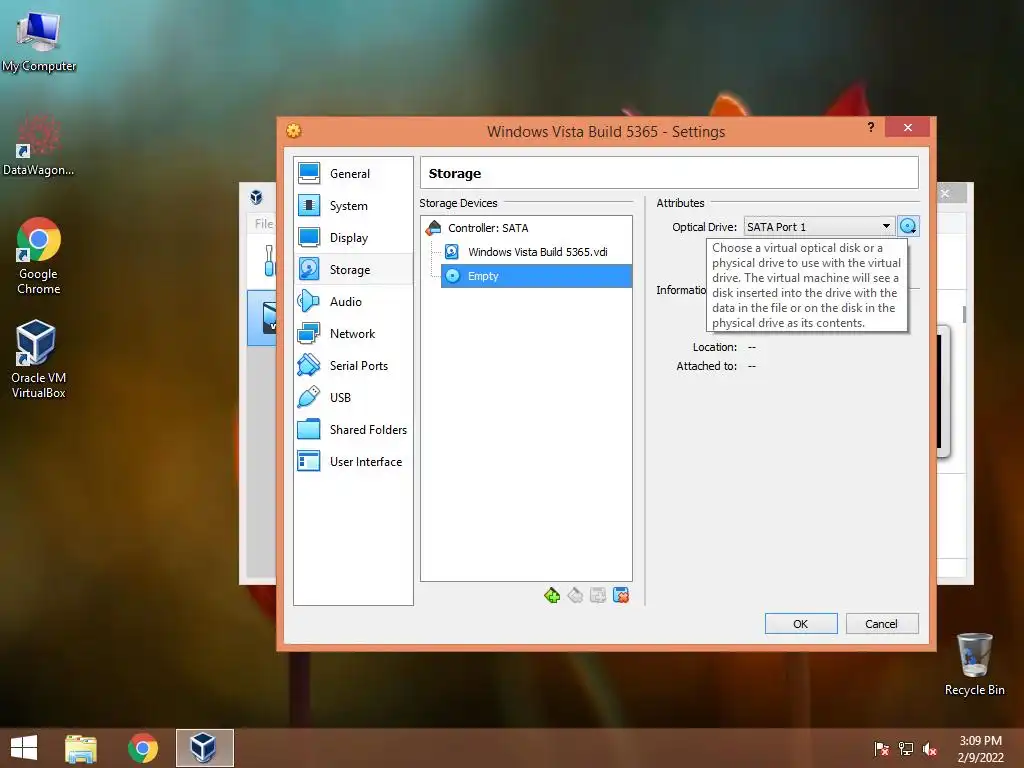Open the Shared Folders settings category
Screen dimensions: 1024x768
pyautogui.click(x=353, y=430)
